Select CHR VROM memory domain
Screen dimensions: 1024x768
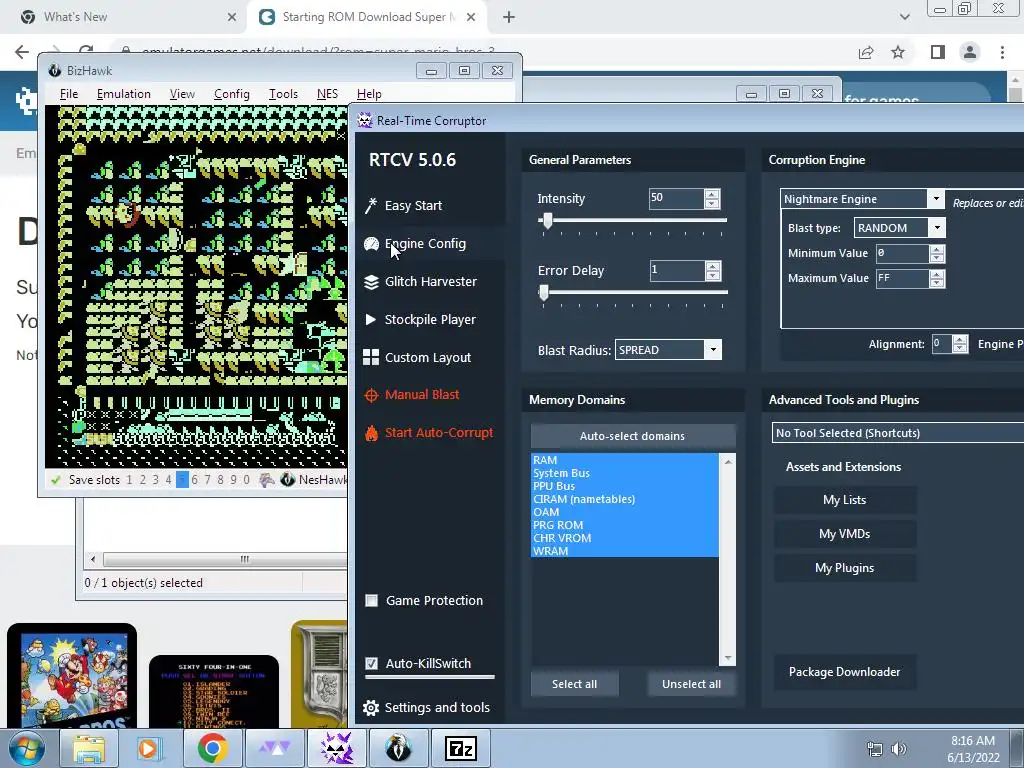click(x=625, y=538)
